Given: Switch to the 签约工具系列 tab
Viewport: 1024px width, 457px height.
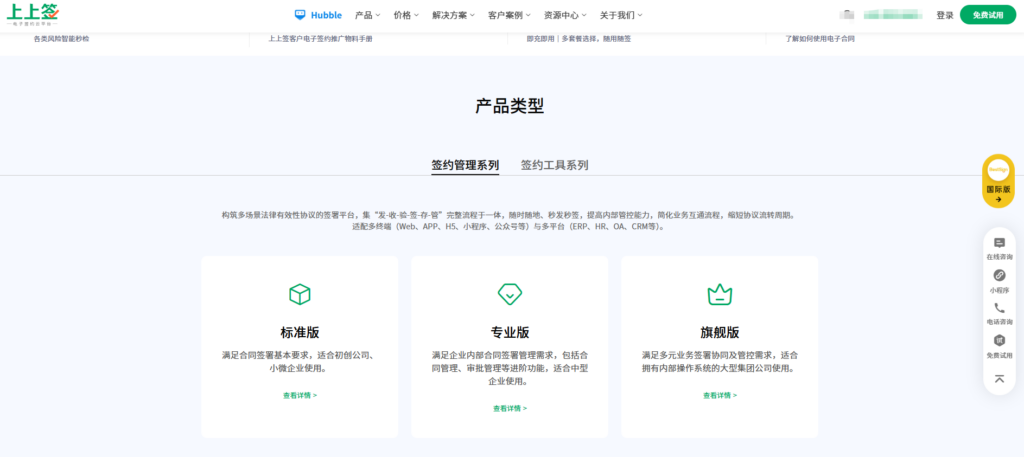Looking at the screenshot, I should (554, 165).
